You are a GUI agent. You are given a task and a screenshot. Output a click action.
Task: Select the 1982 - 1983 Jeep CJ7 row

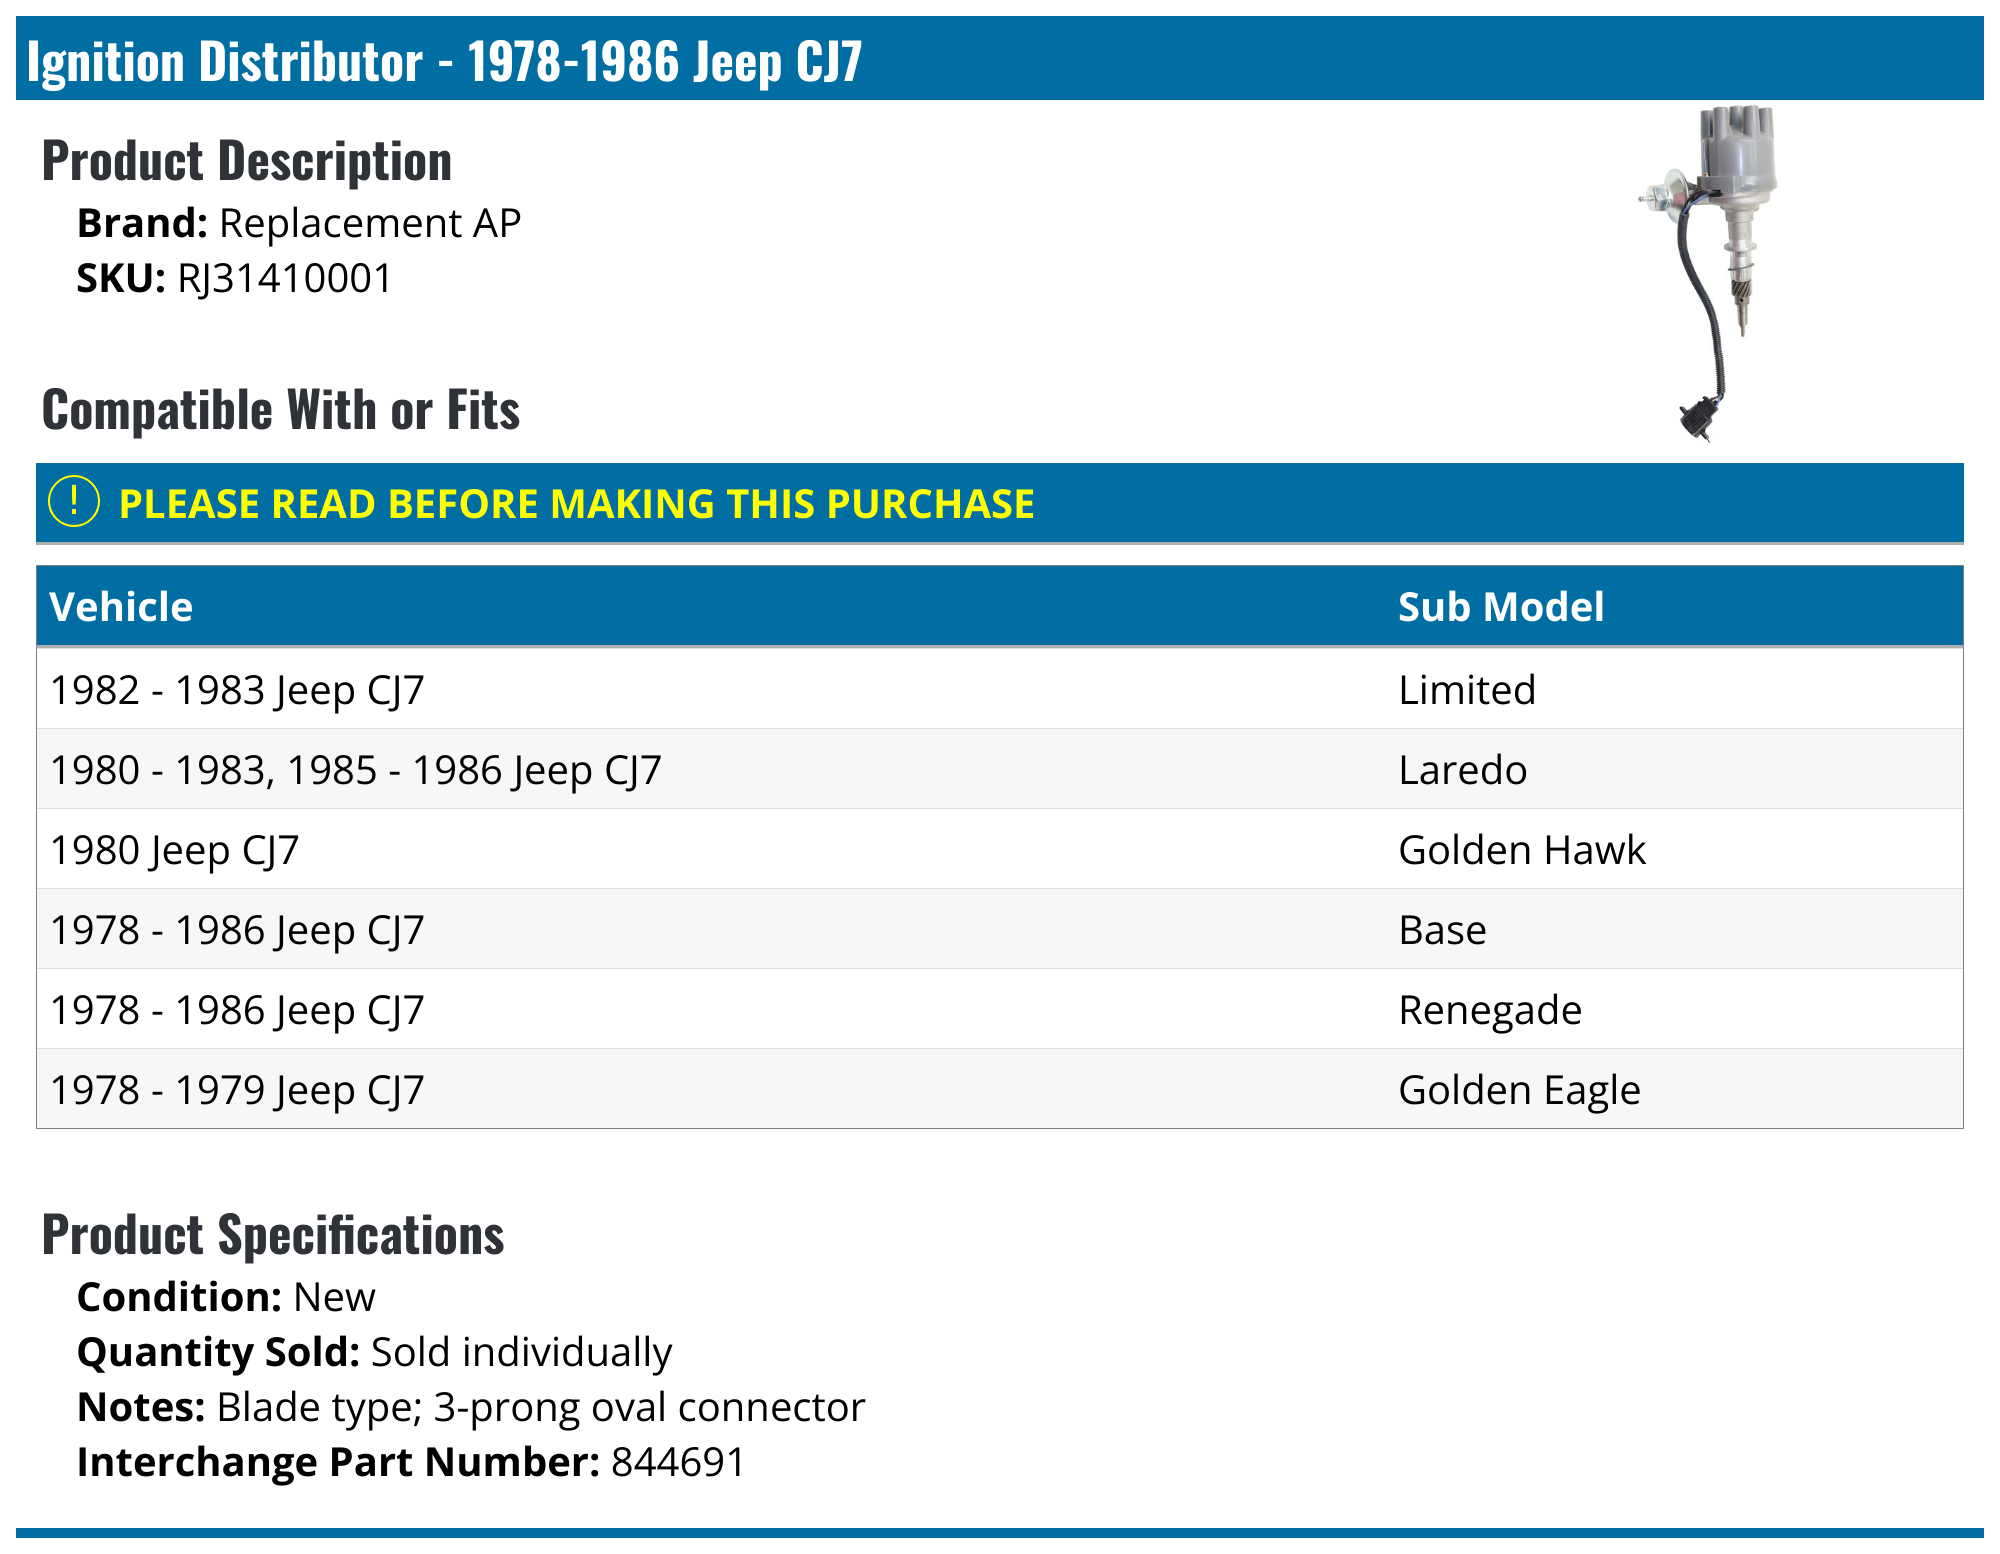(x=238, y=690)
